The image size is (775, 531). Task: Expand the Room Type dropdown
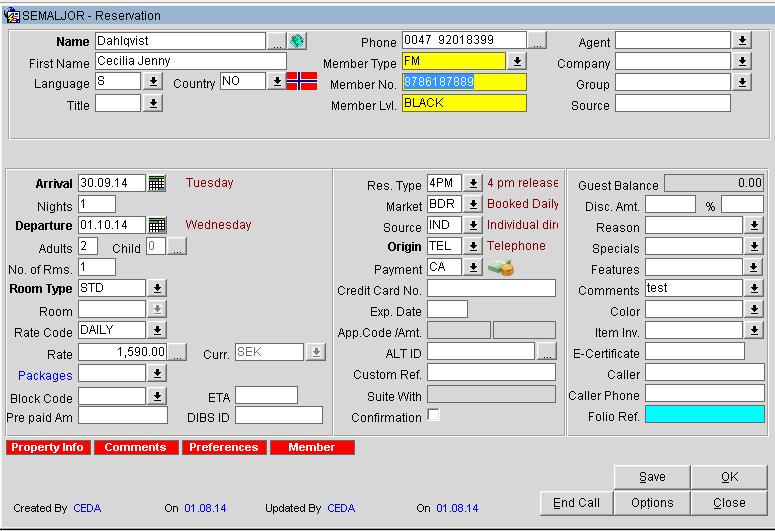coord(157,288)
